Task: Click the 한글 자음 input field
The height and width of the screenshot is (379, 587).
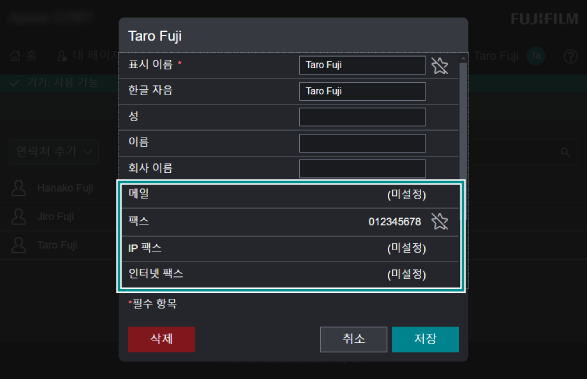Action: tap(362, 91)
